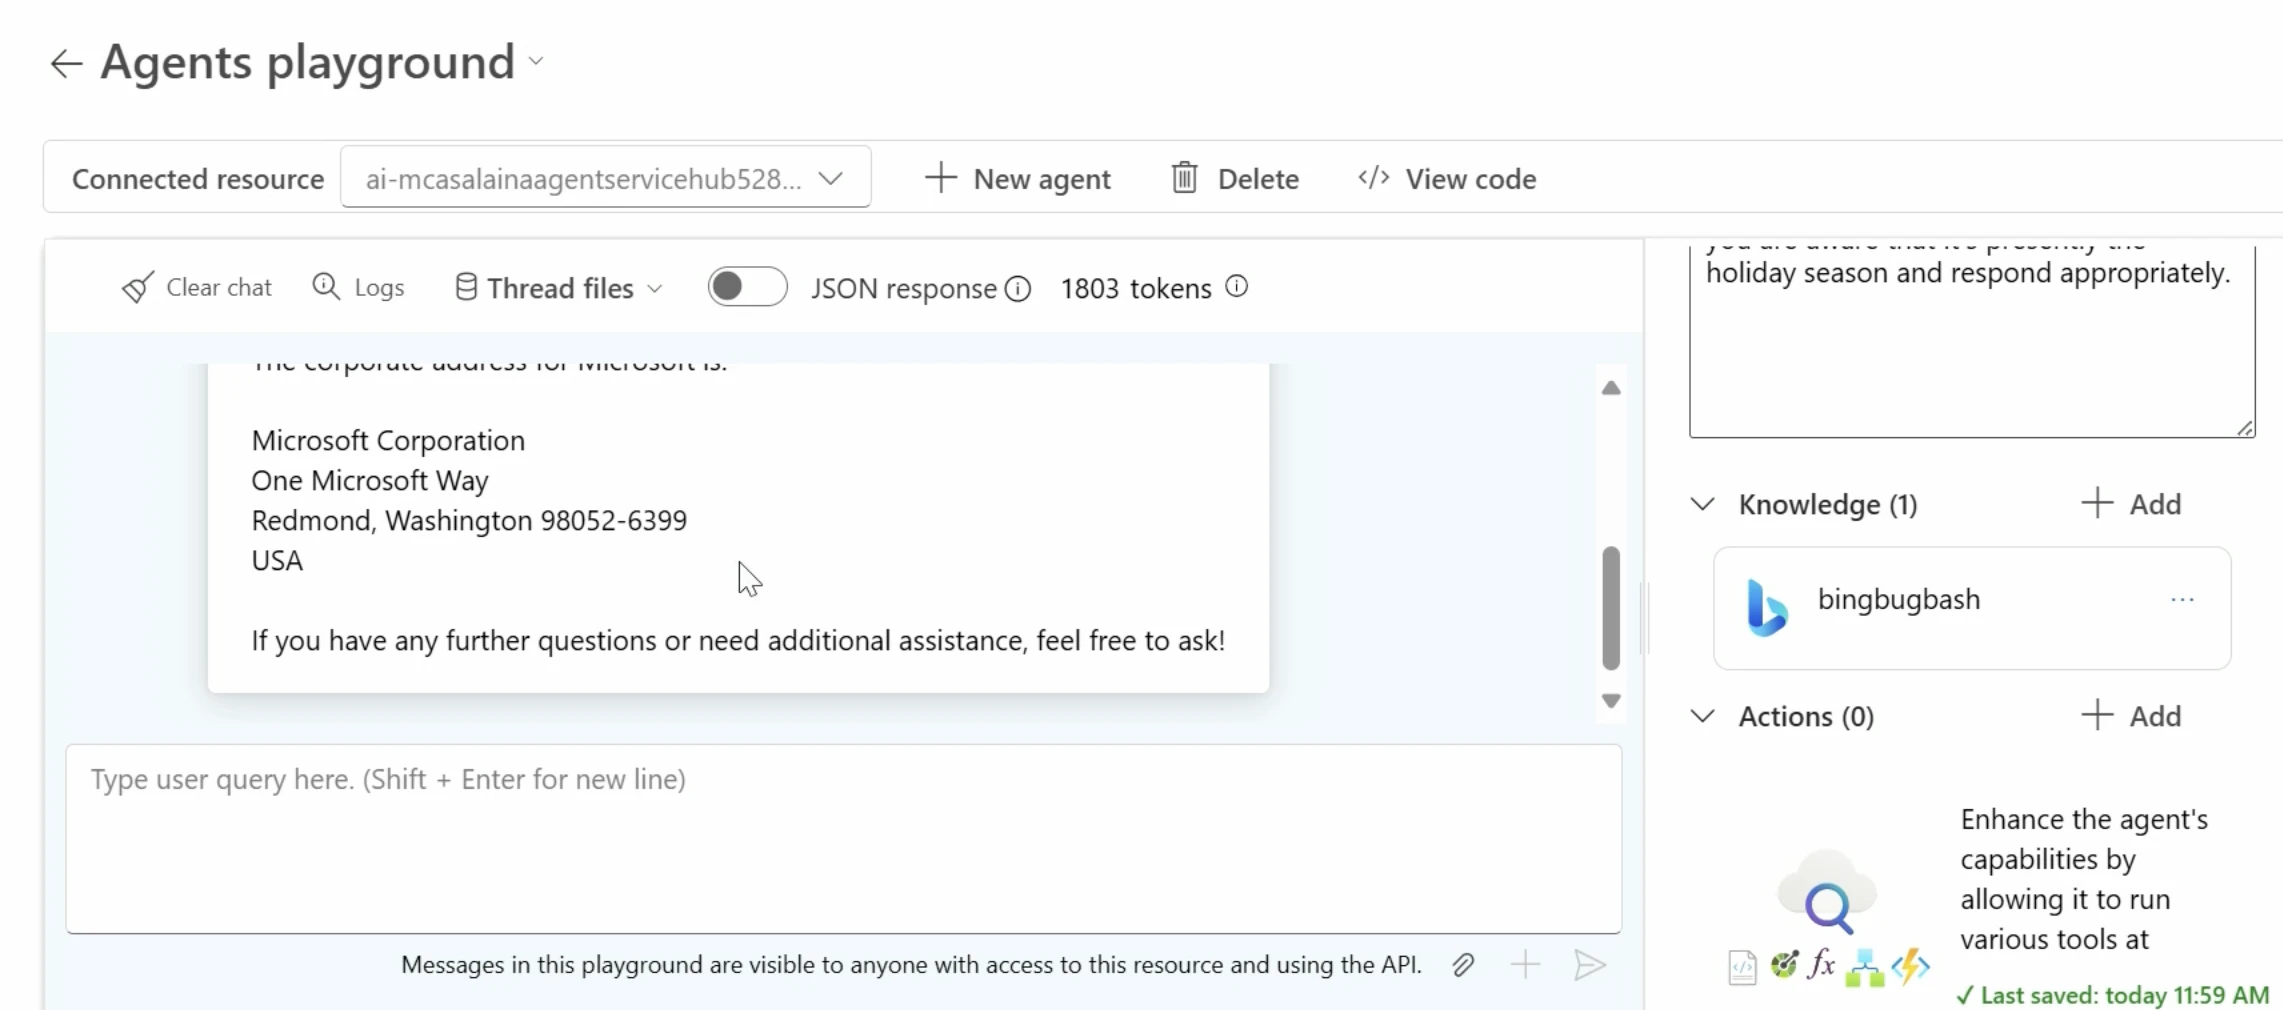Image resolution: width=2283 pixels, height=1010 pixels.
Task: Show JSON response info tooltip icon
Action: click(1018, 289)
